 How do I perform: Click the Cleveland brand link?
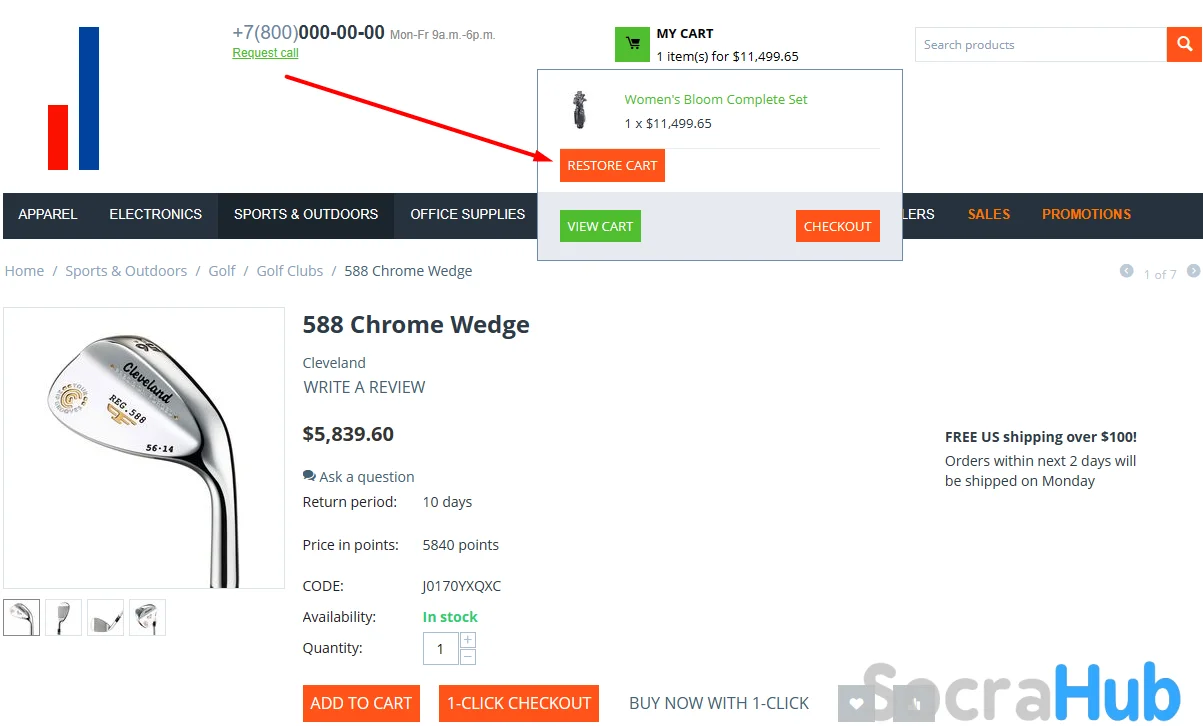point(334,363)
